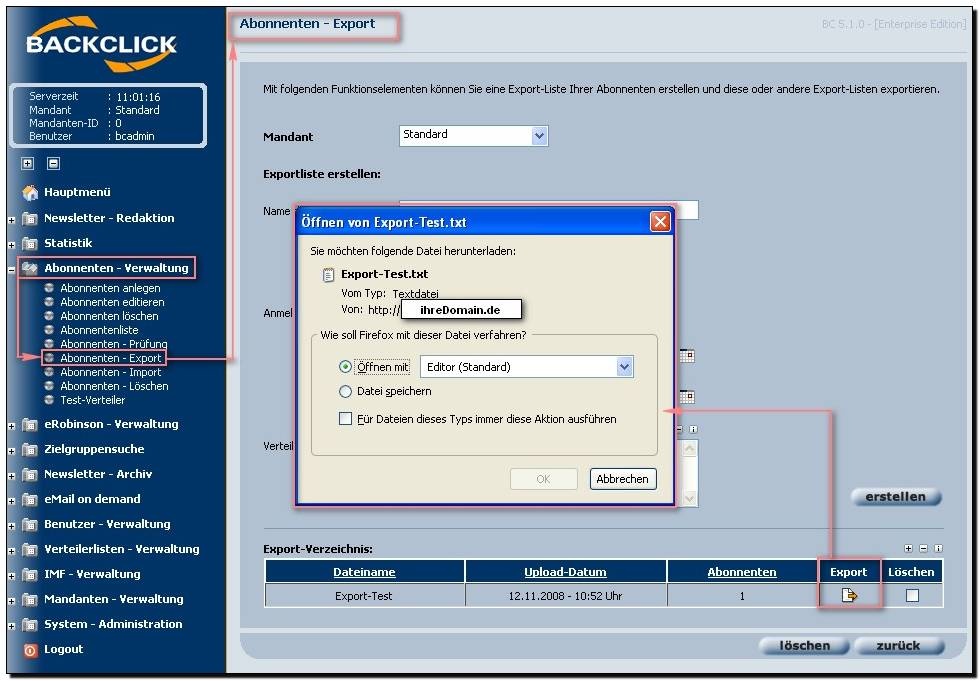Click the calendar icon beside the date field

point(686,356)
